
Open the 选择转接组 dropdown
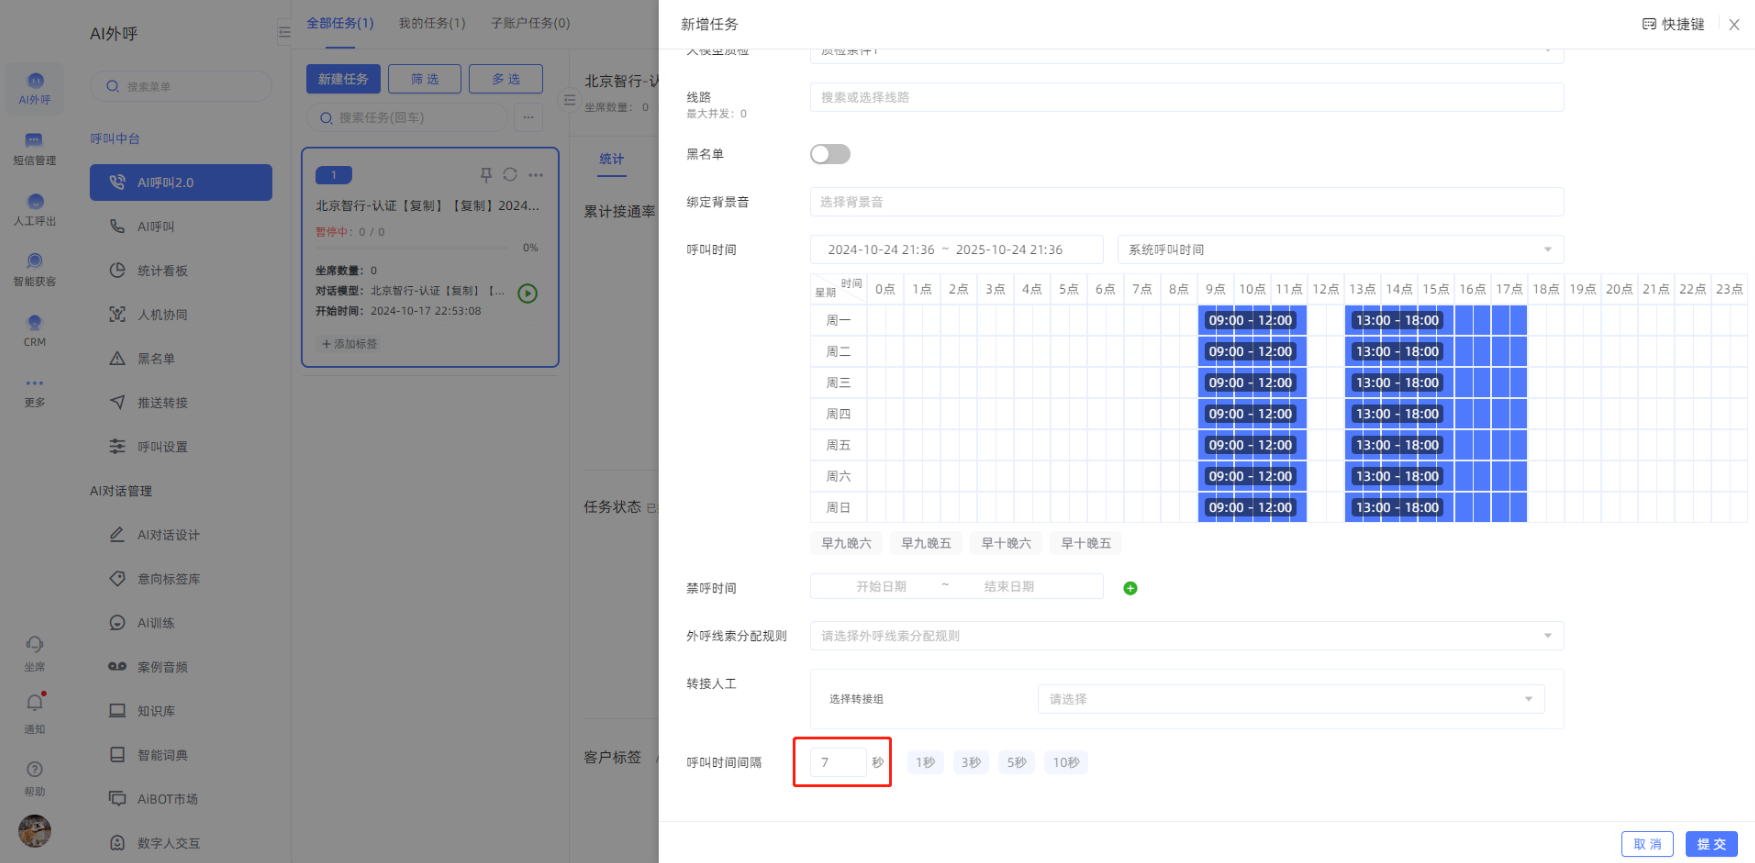click(x=1290, y=699)
